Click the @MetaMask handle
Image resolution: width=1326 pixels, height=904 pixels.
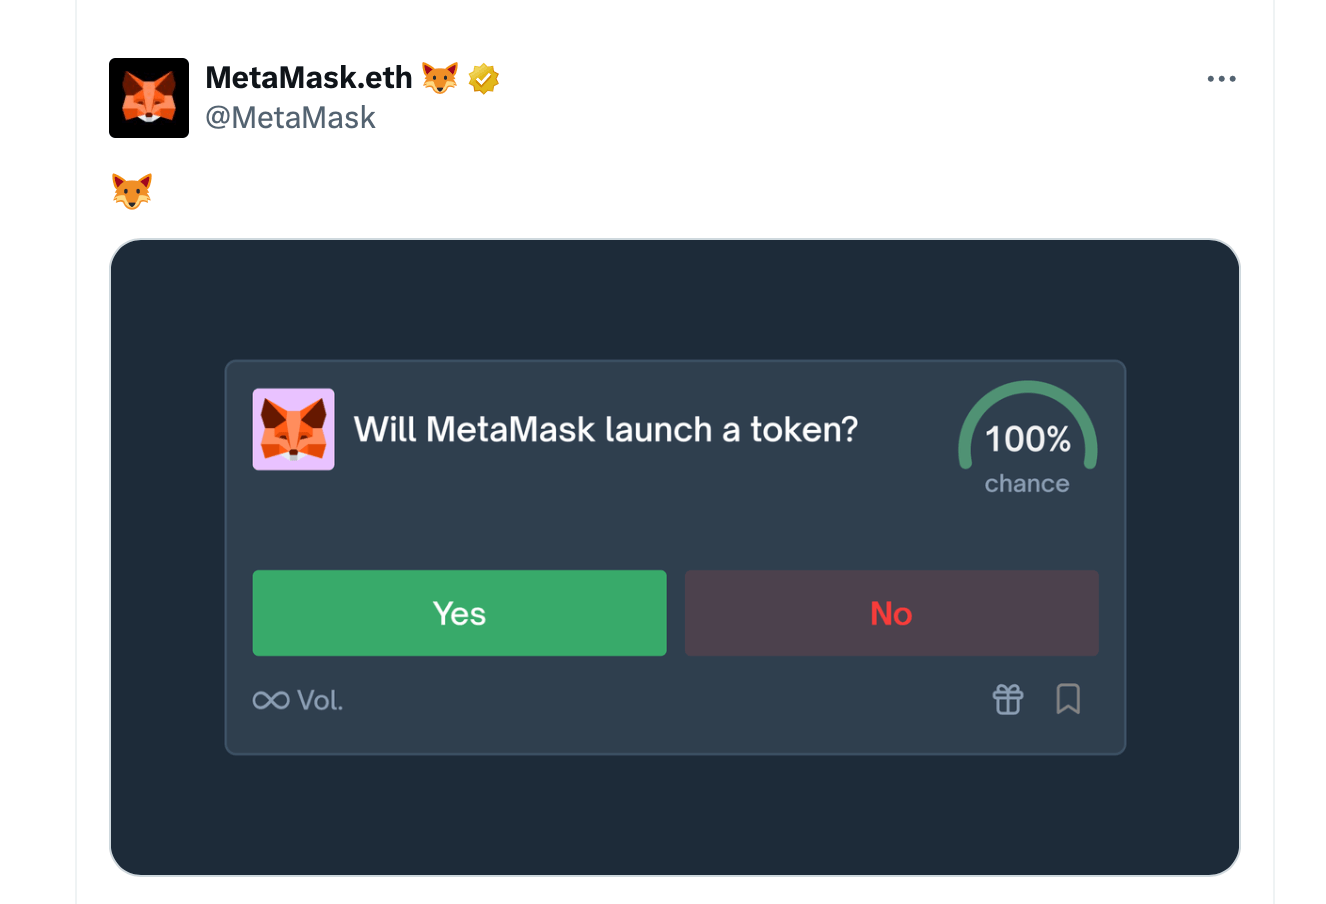[x=291, y=117]
